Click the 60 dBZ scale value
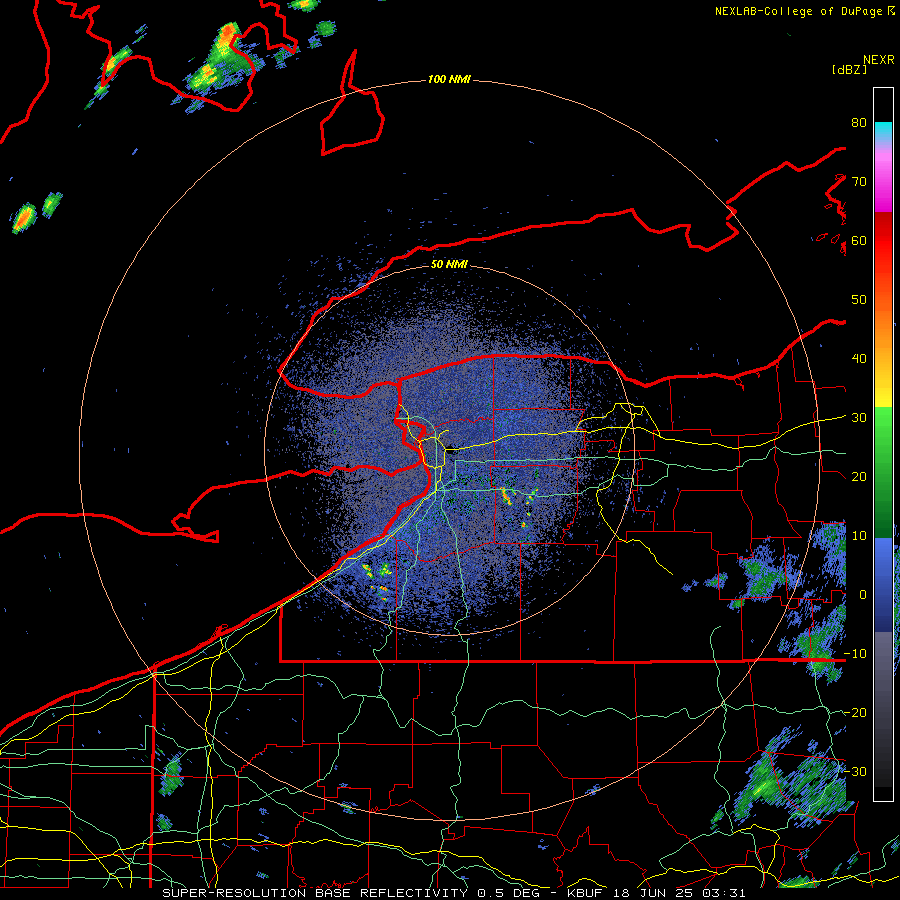The image size is (900, 900). [859, 240]
